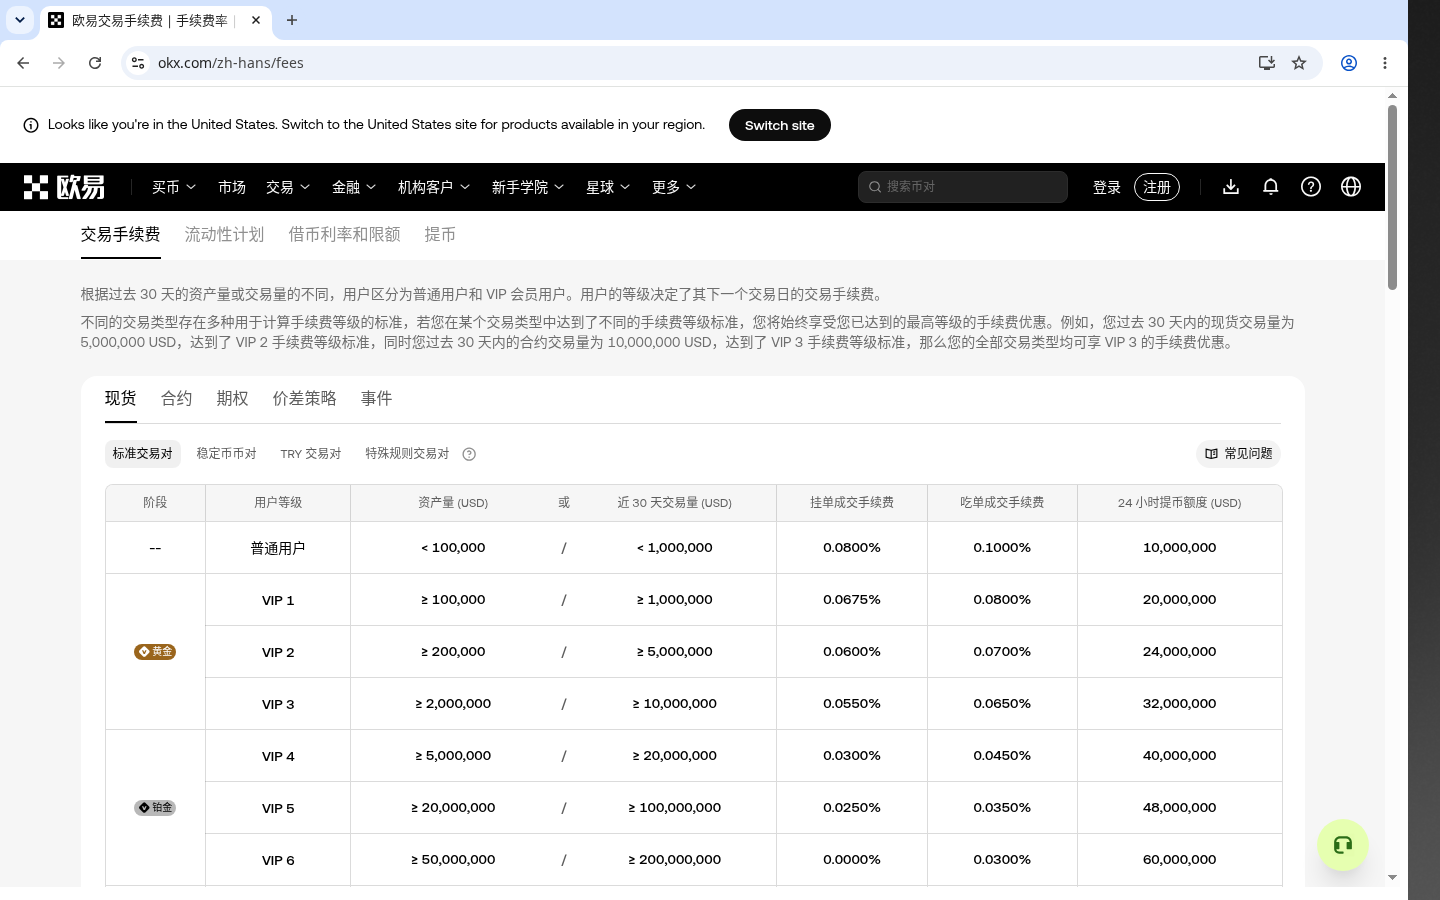Switch to the 提币 tab
The width and height of the screenshot is (1440, 900).
click(440, 234)
